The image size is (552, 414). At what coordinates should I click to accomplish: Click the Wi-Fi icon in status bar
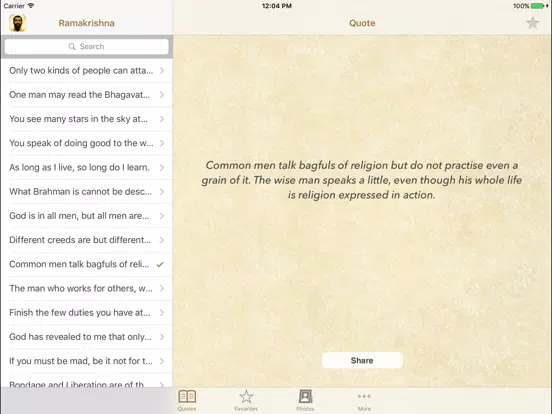pyautogui.click(x=31, y=6)
